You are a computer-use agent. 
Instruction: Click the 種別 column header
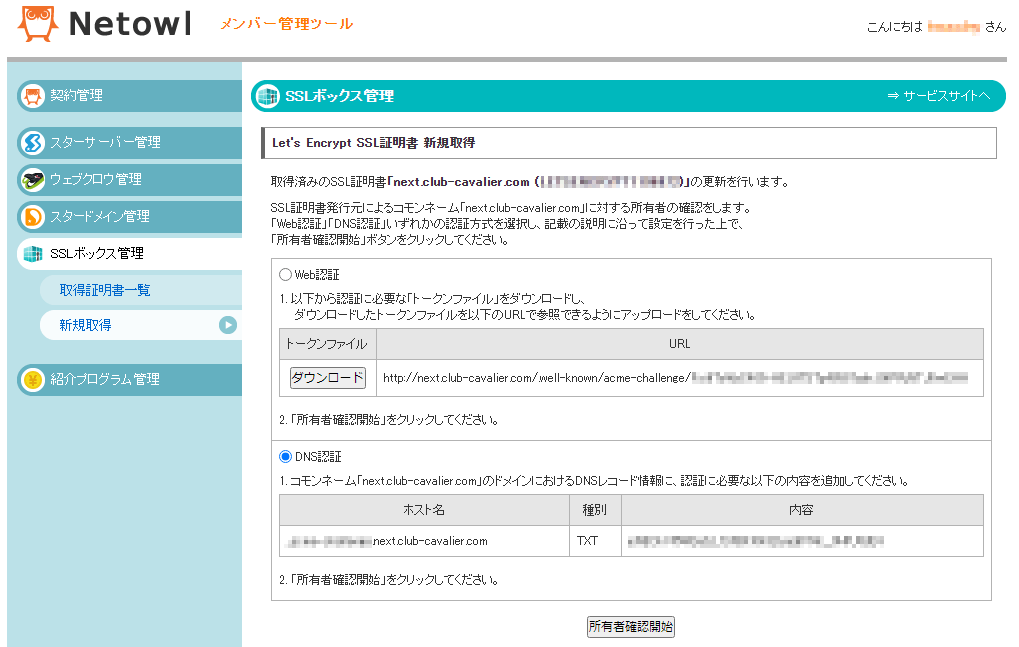point(595,510)
